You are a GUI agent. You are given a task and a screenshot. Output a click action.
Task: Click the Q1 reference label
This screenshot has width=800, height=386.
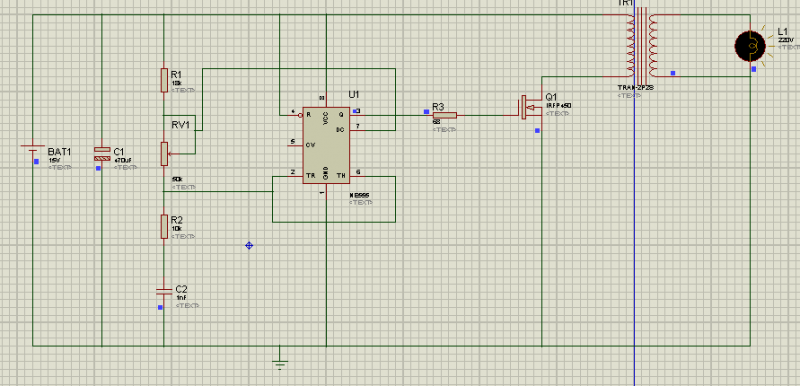pyautogui.click(x=552, y=97)
